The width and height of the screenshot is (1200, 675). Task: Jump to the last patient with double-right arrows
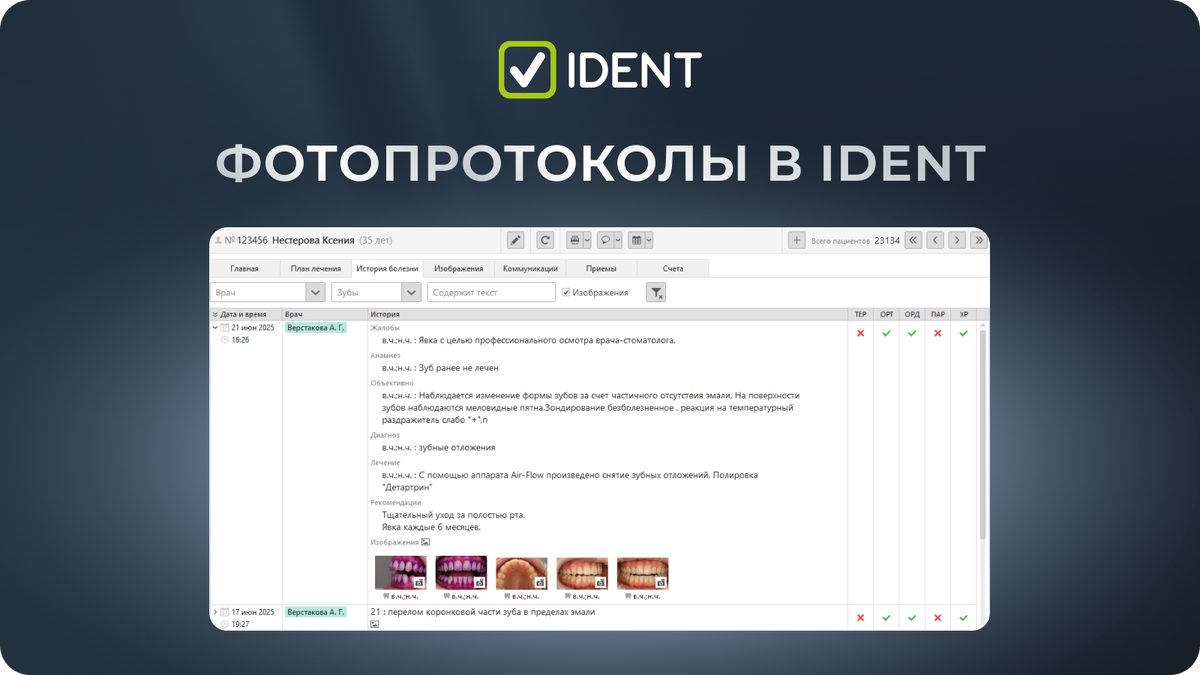pos(979,240)
